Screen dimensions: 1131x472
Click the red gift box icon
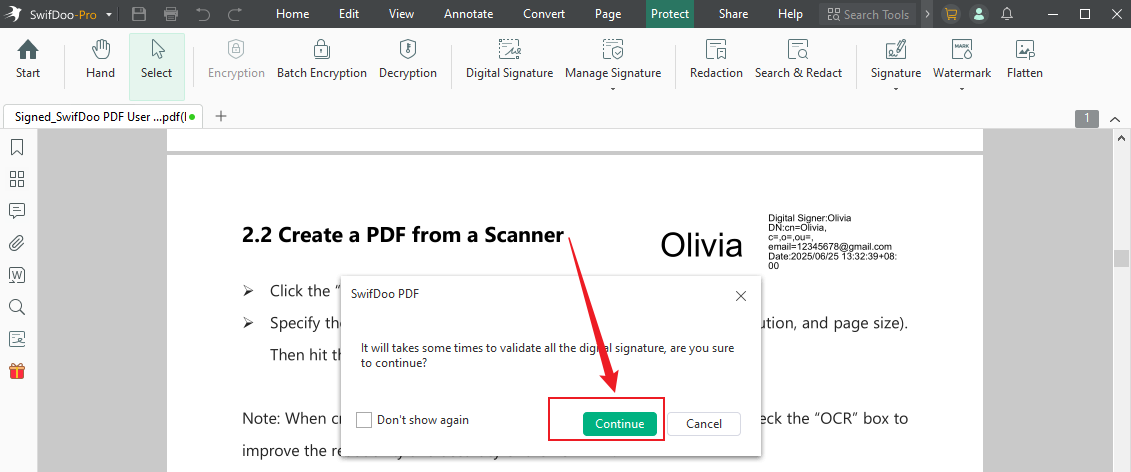click(17, 371)
